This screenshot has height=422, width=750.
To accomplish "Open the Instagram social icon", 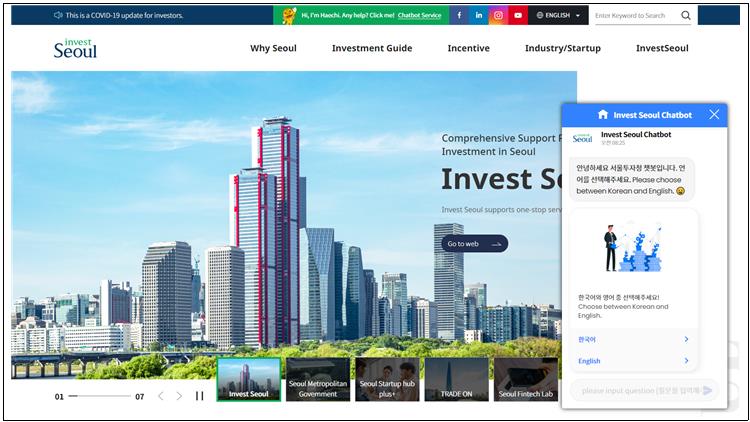I will 498,15.
